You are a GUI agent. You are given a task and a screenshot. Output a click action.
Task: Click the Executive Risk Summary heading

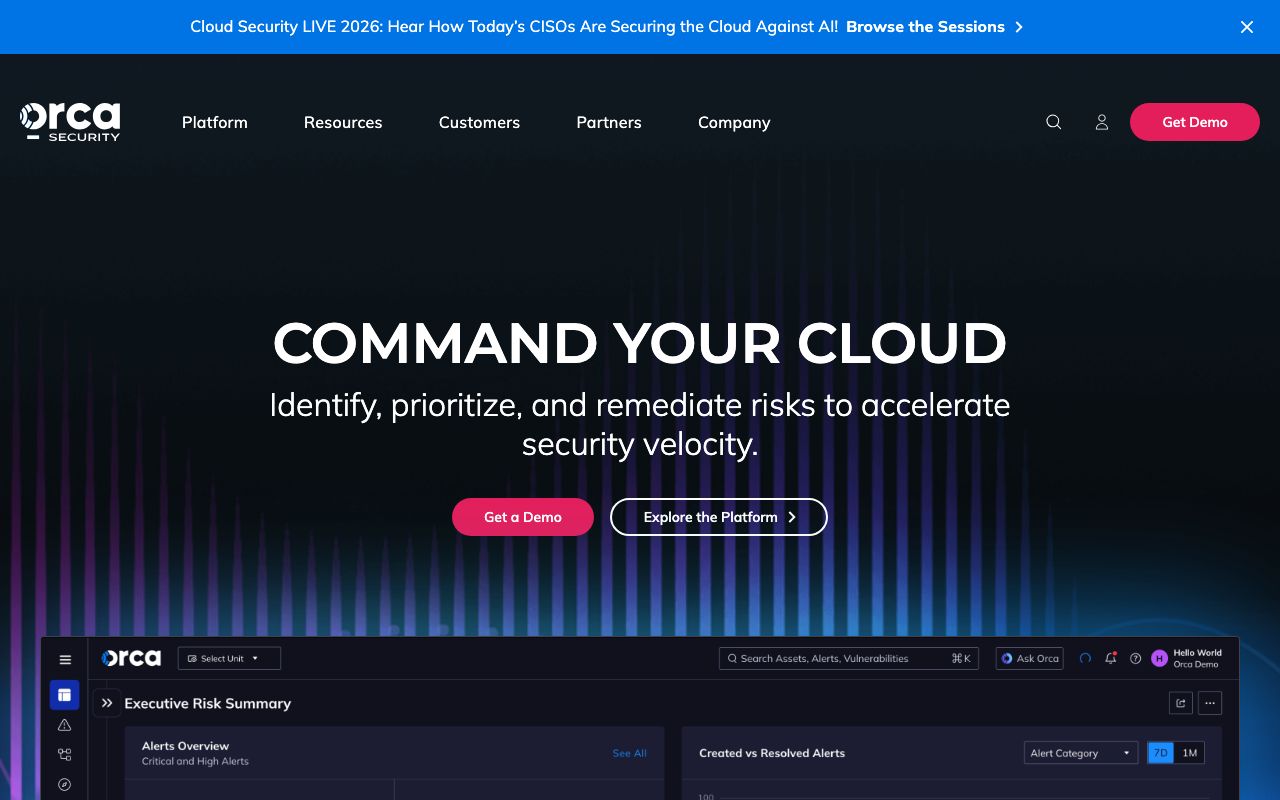(208, 703)
